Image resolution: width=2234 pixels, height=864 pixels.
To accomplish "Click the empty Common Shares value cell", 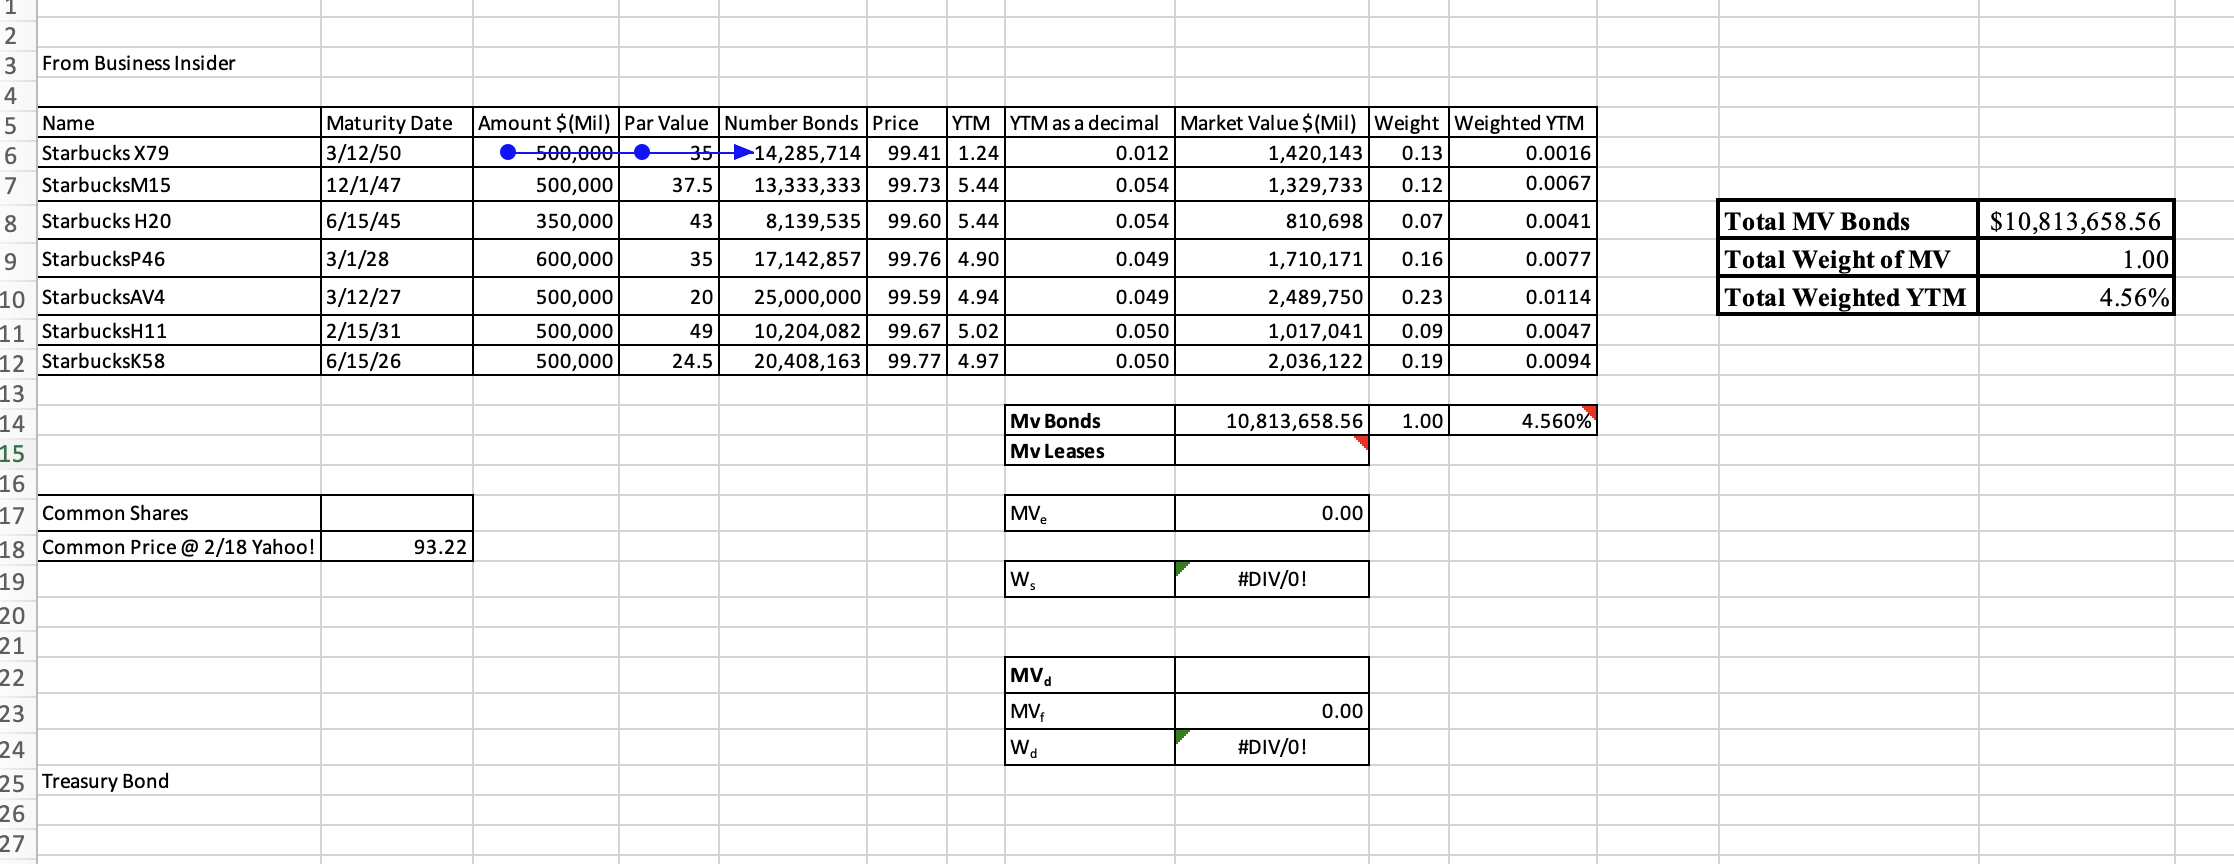I will pyautogui.click(x=397, y=513).
